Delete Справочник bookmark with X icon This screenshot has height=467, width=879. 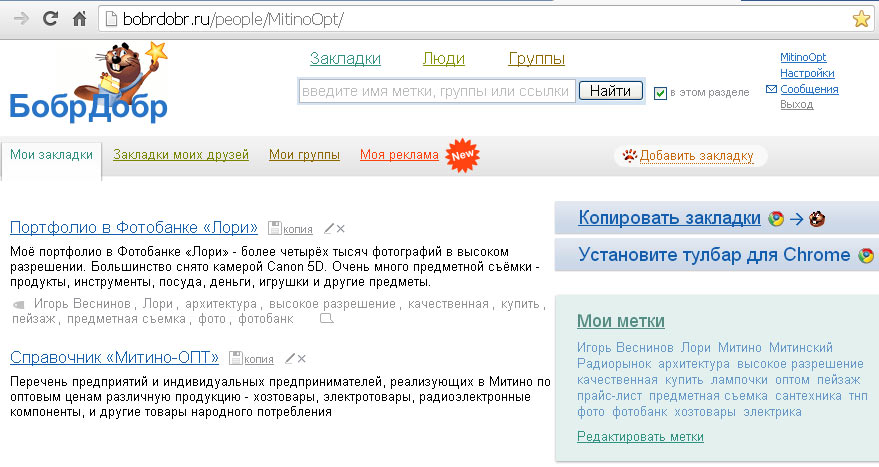(x=302, y=359)
